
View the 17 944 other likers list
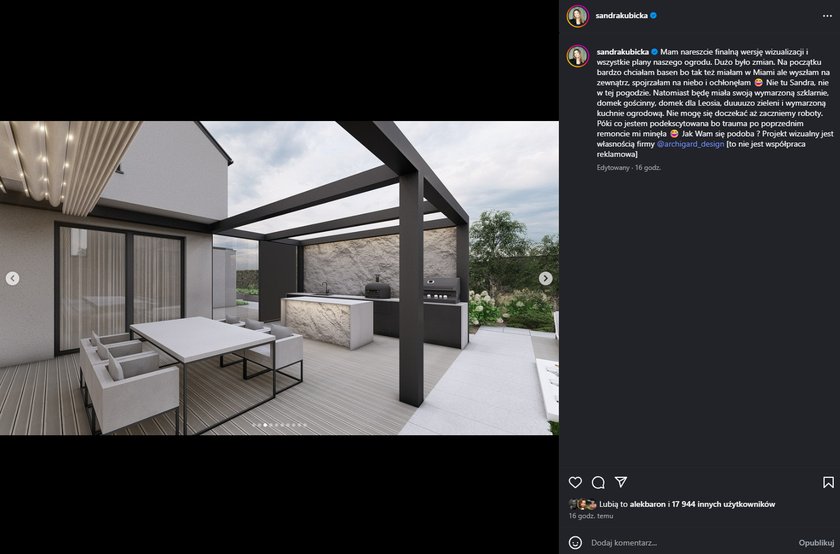tap(723, 504)
